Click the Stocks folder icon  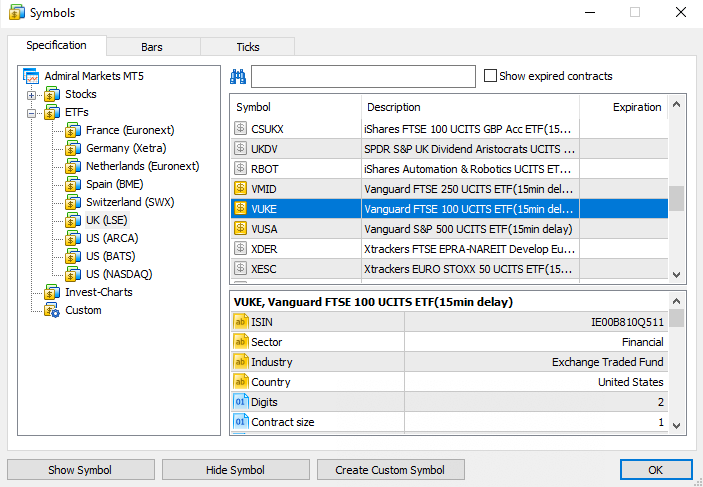coord(52,94)
